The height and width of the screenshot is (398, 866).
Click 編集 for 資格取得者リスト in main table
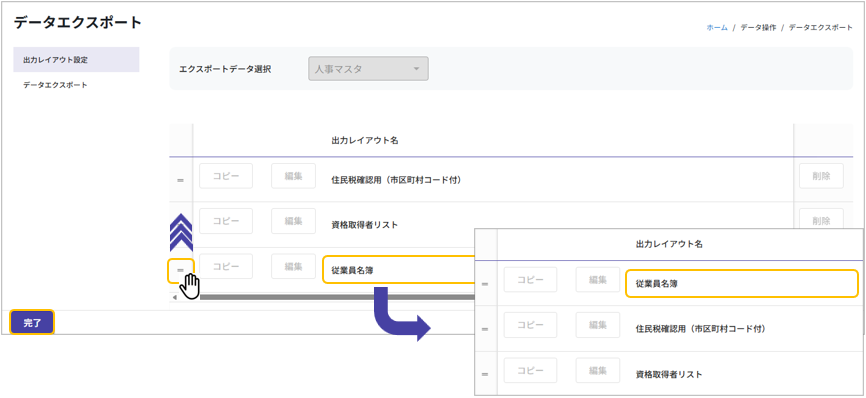pyautogui.click(x=293, y=221)
